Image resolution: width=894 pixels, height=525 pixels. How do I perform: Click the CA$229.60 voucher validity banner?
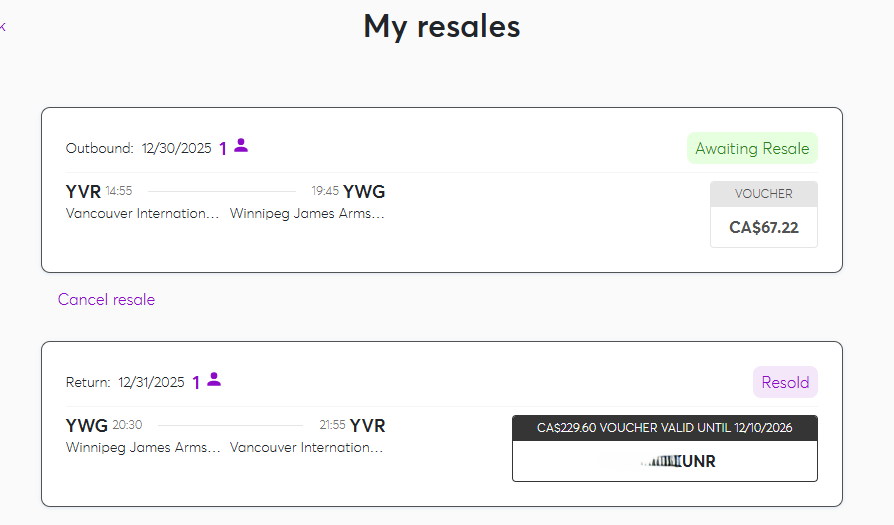(664, 427)
